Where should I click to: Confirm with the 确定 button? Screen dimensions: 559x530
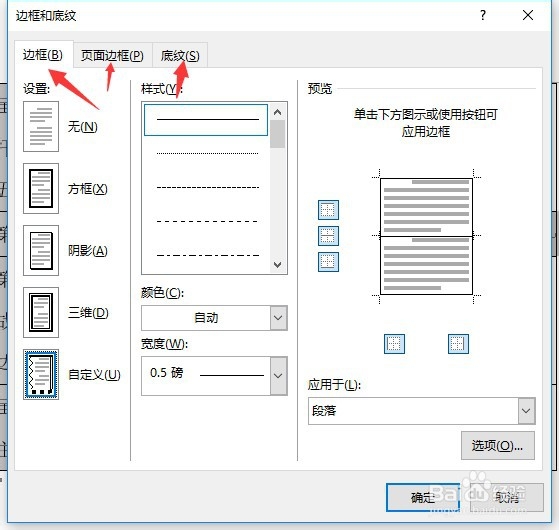[x=423, y=498]
